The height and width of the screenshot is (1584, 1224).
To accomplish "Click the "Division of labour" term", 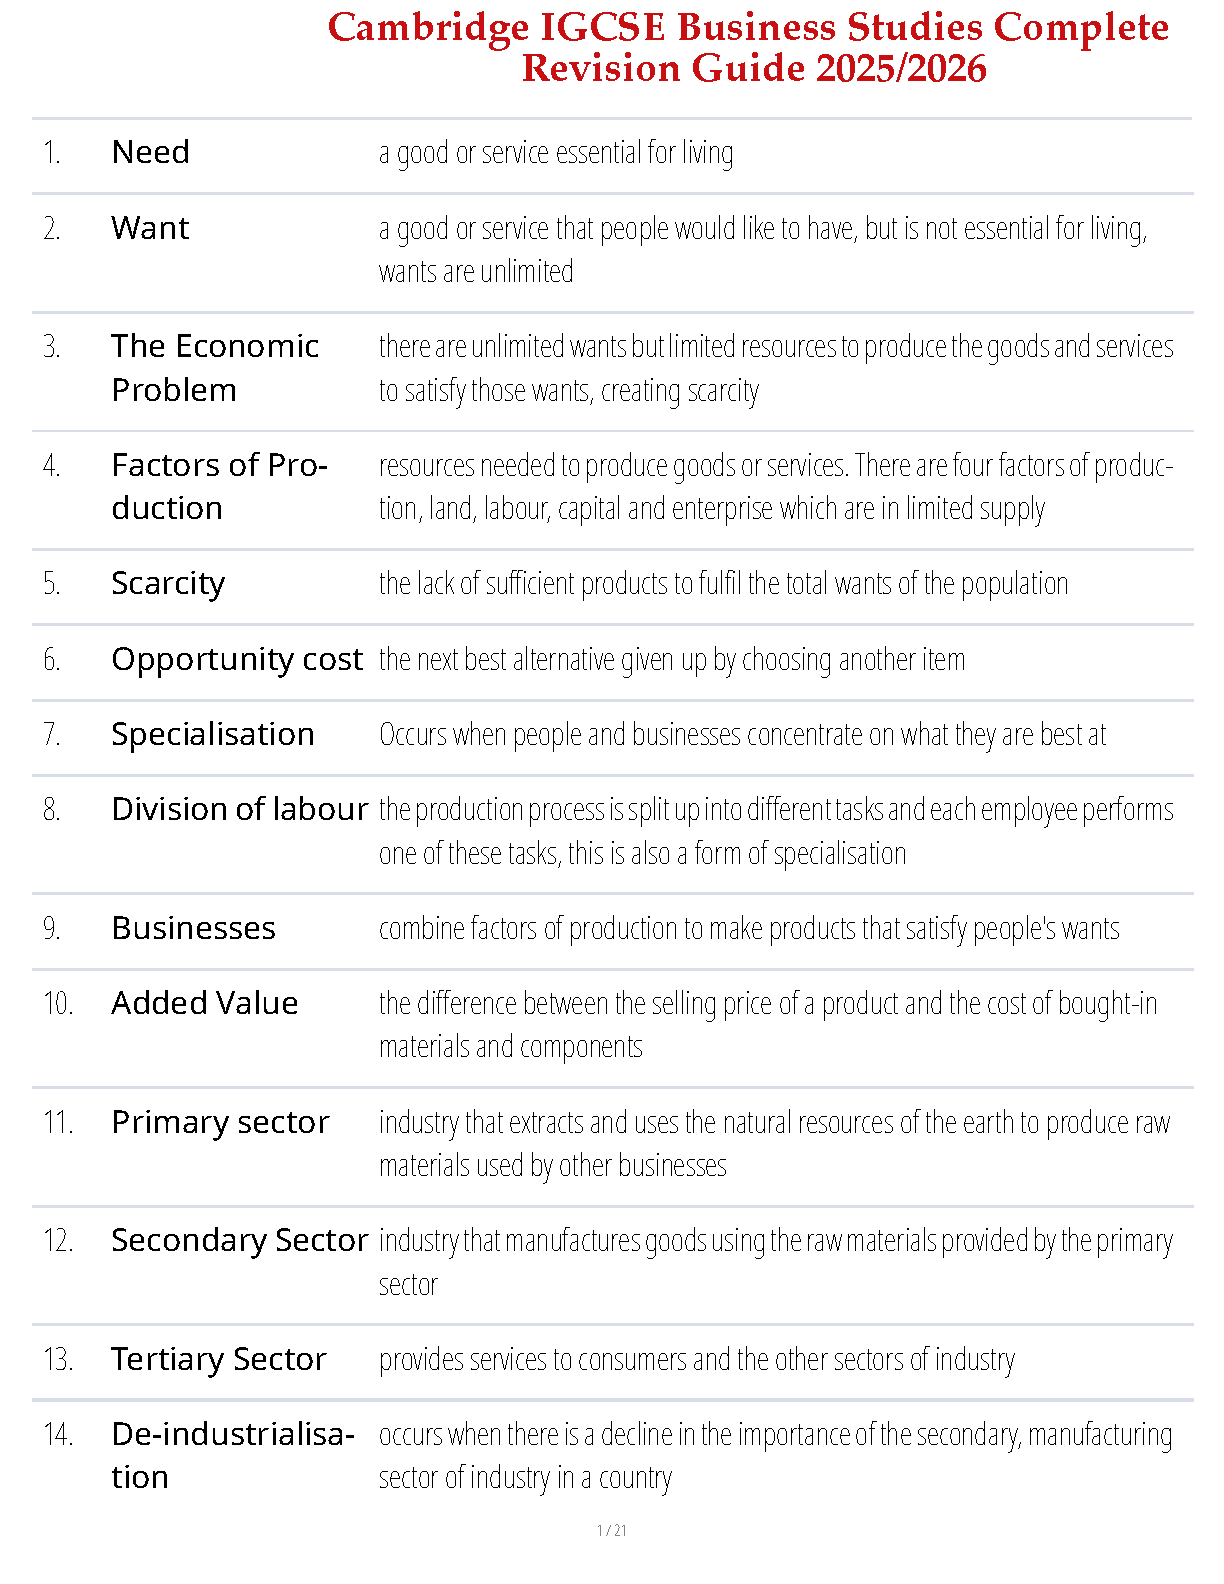I will [x=240, y=809].
